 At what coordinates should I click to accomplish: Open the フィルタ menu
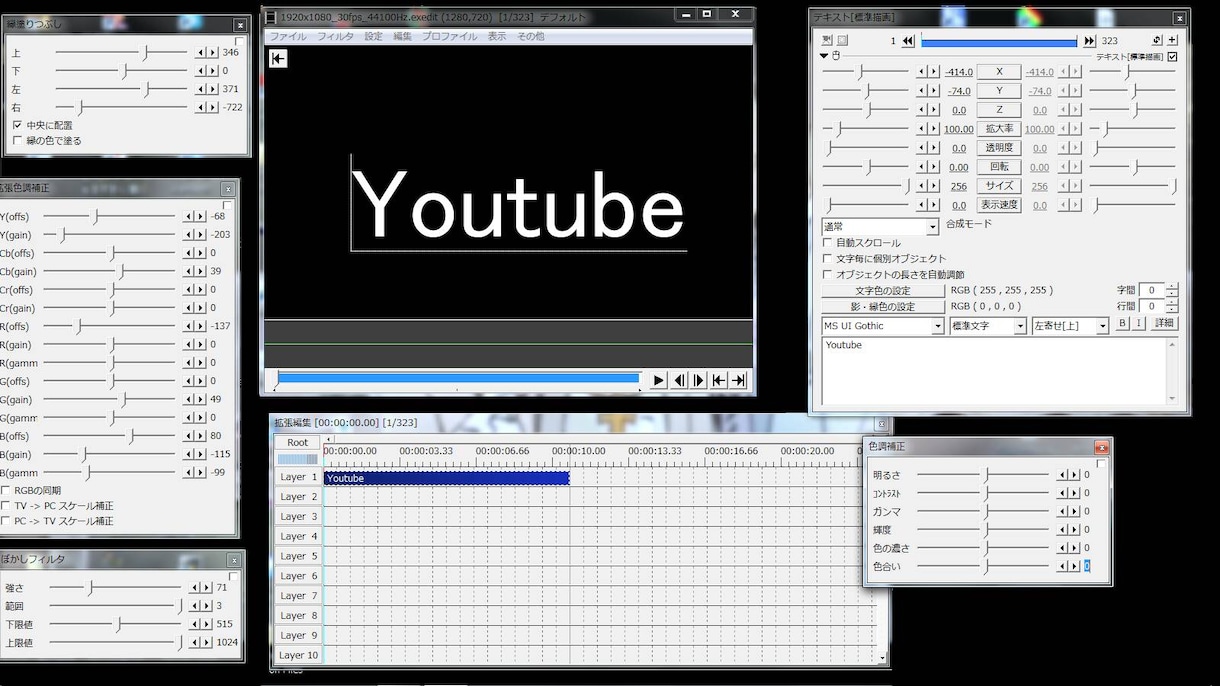tap(335, 36)
